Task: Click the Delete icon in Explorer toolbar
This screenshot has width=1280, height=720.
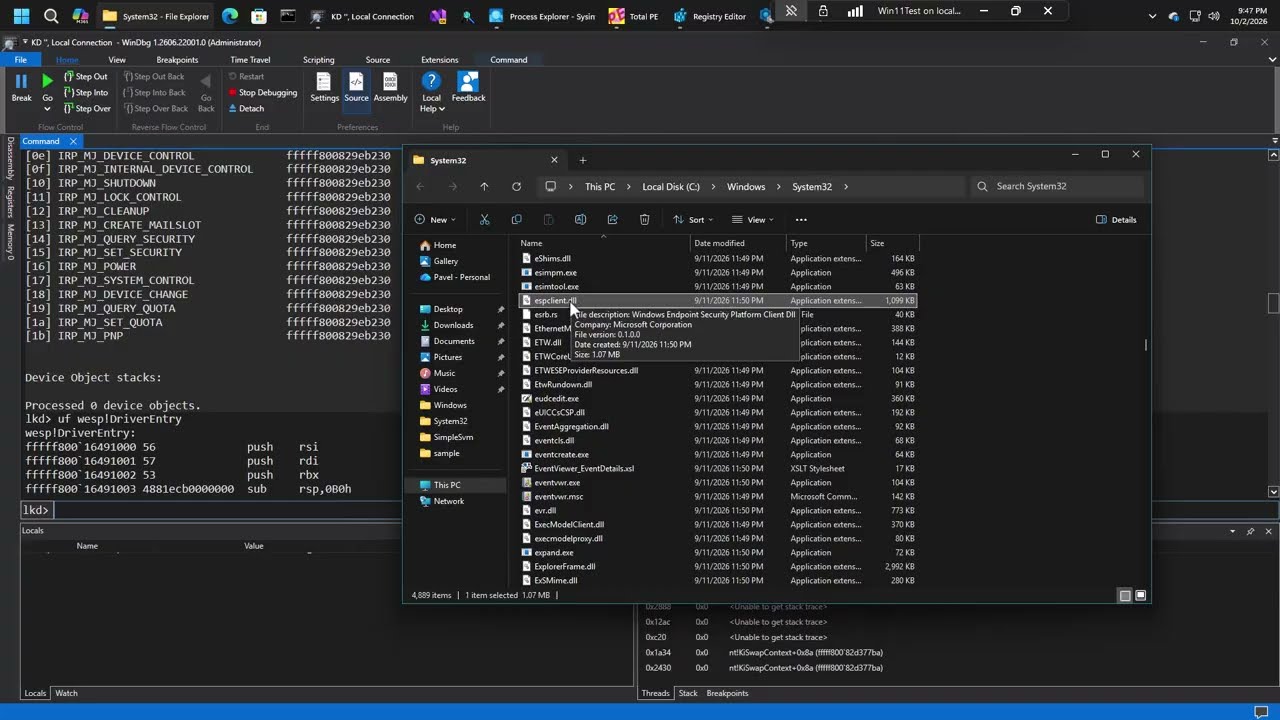Action: [644, 220]
